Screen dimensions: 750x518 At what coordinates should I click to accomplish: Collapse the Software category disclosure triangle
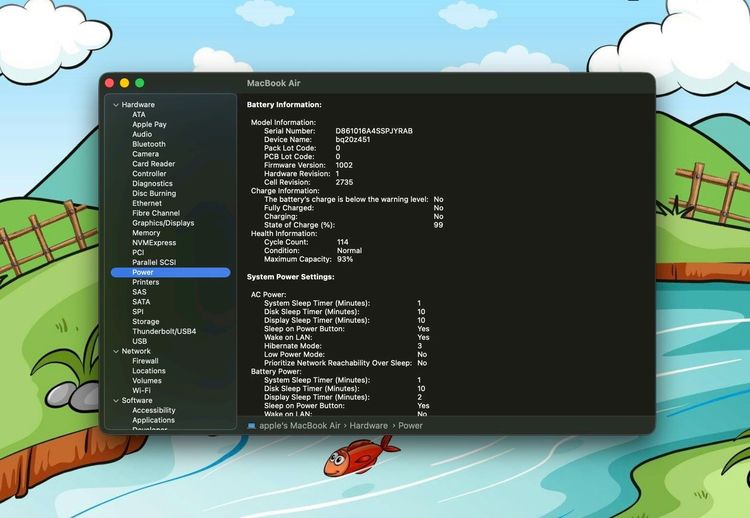coord(116,400)
